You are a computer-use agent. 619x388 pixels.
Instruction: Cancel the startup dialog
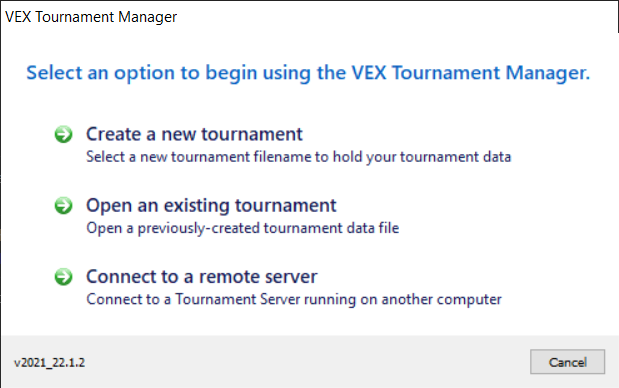[567, 362]
